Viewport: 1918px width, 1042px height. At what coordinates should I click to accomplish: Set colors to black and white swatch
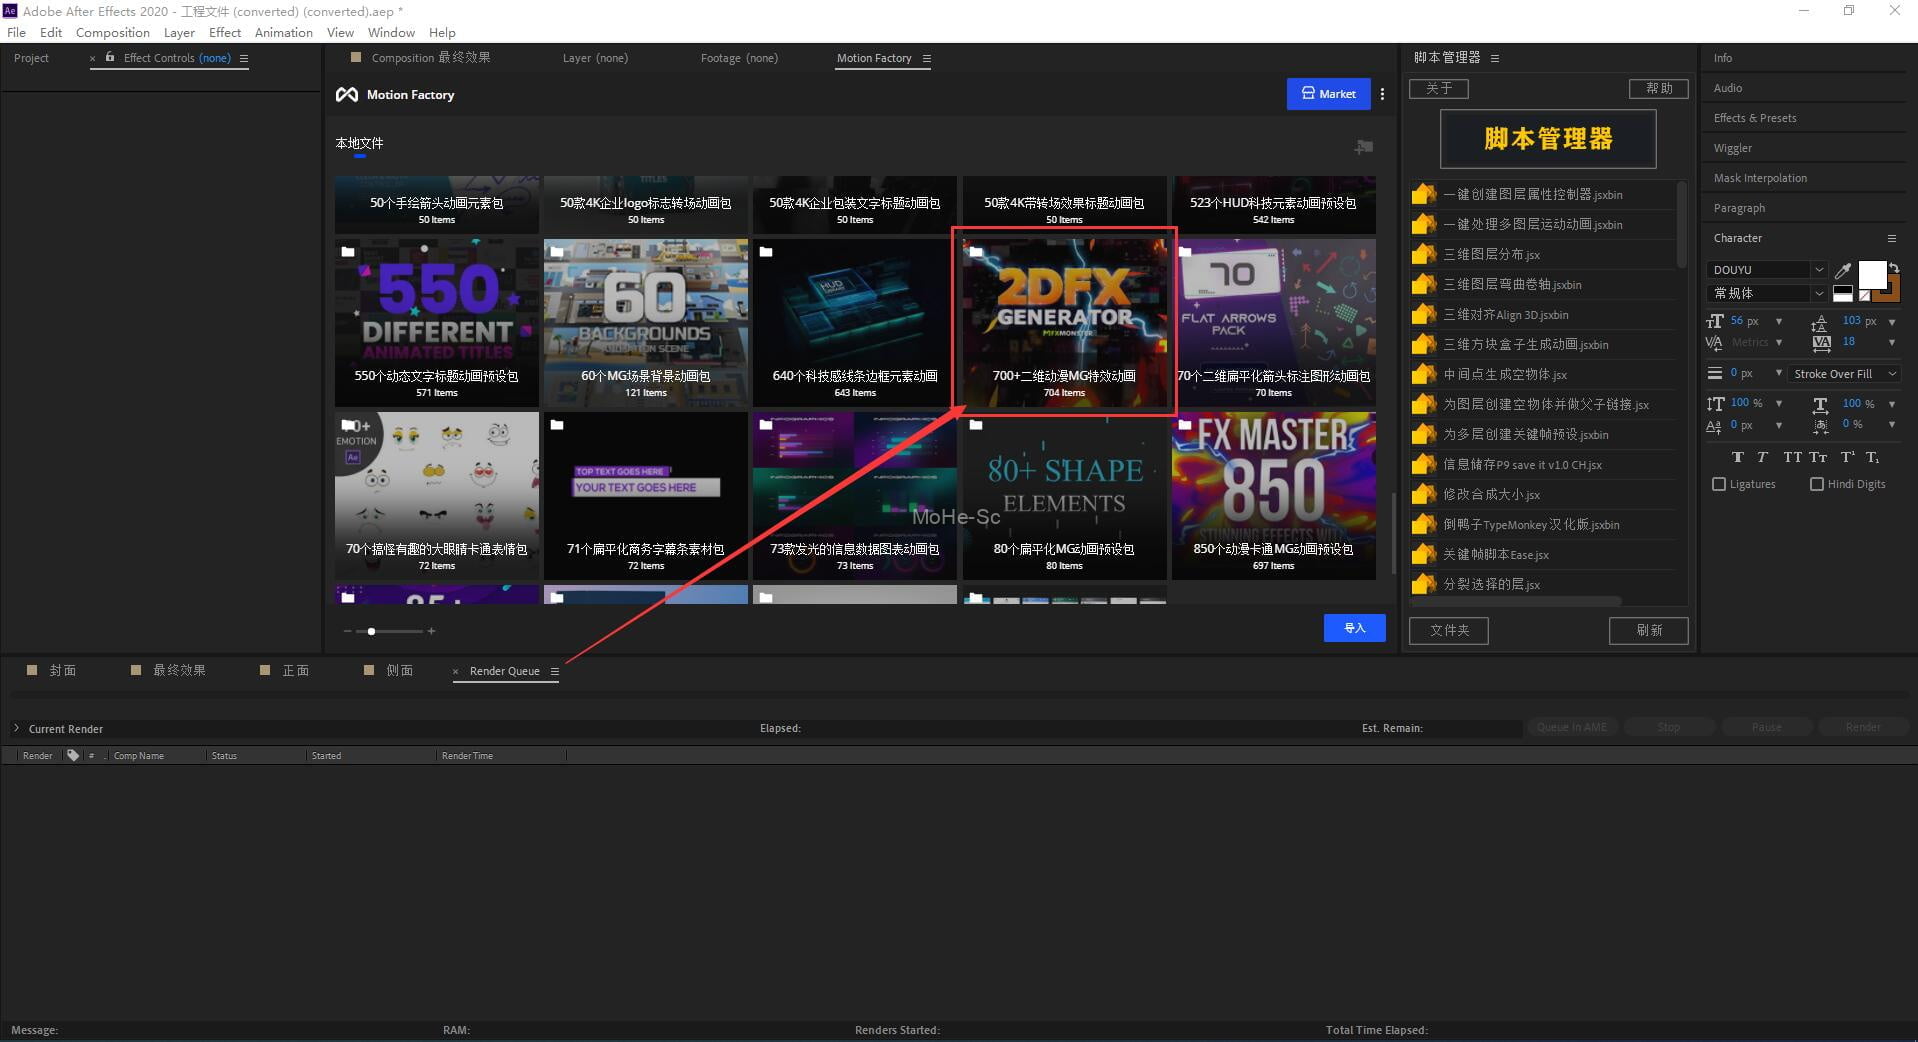click(x=1842, y=294)
